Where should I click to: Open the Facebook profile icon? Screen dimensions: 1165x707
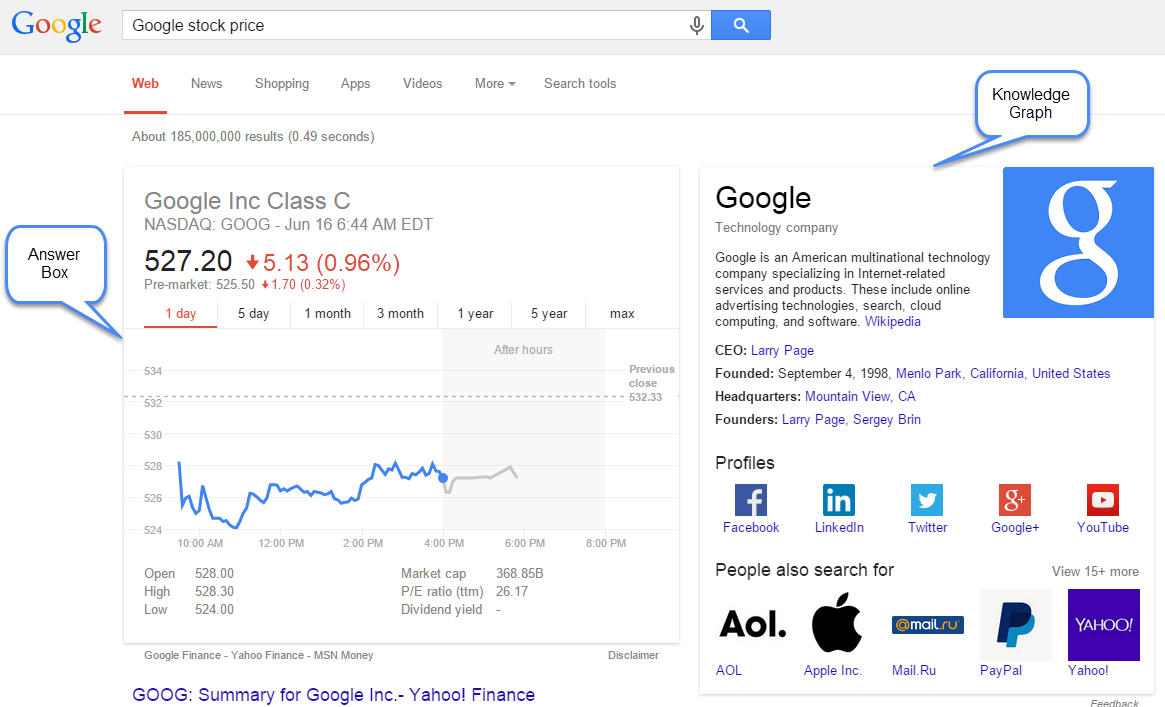751,499
